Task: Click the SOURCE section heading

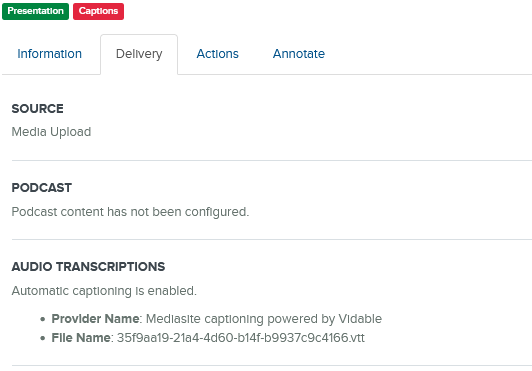Action: 38,109
